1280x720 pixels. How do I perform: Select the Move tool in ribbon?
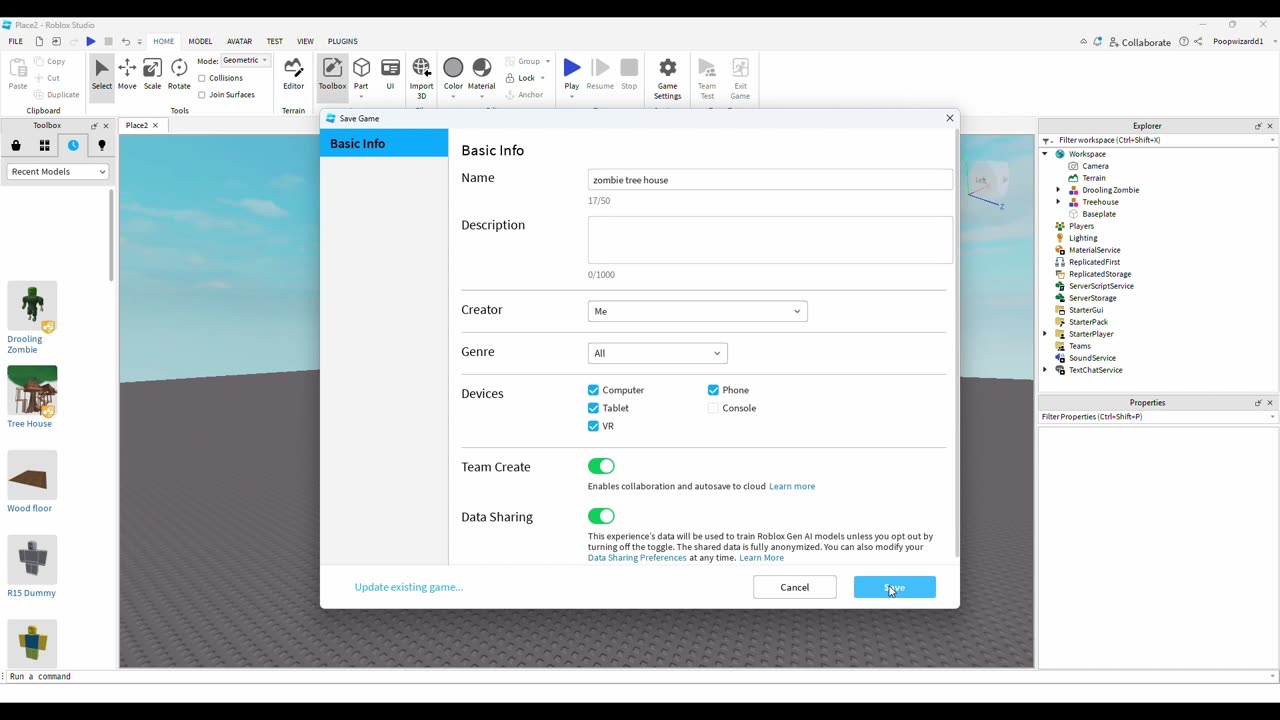(127, 74)
